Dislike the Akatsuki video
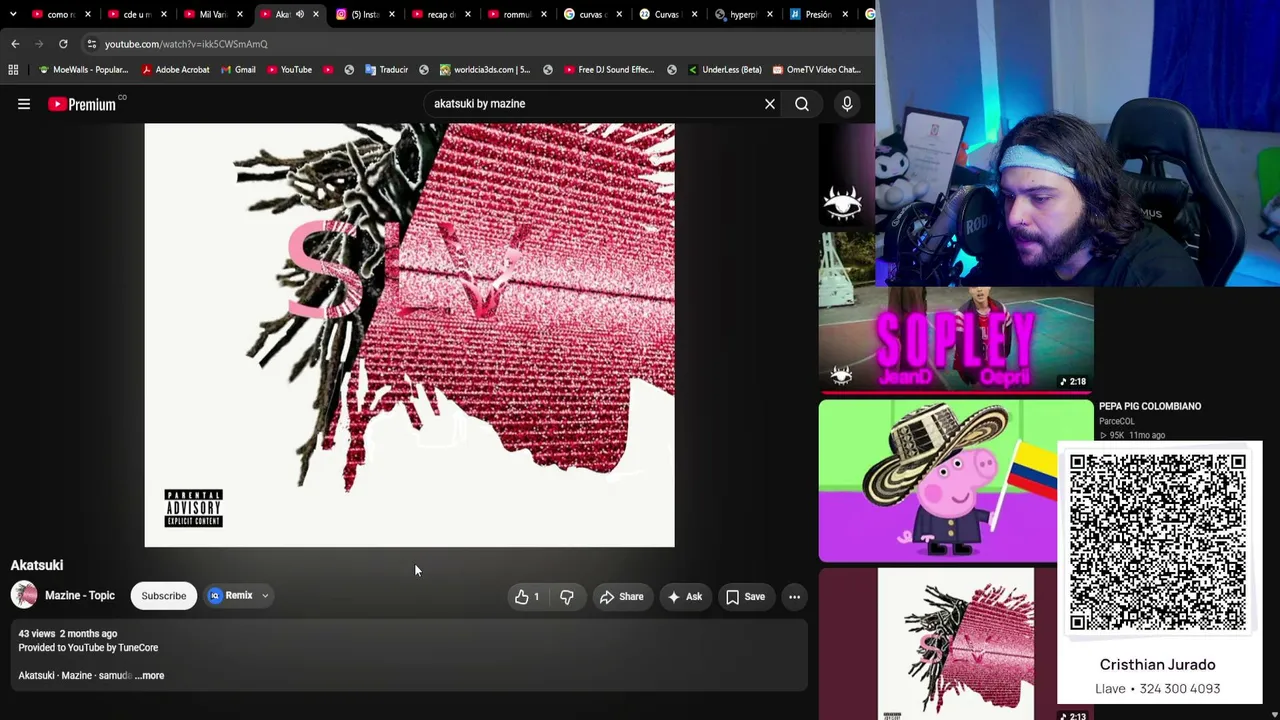The height and width of the screenshot is (720, 1280). [567, 597]
